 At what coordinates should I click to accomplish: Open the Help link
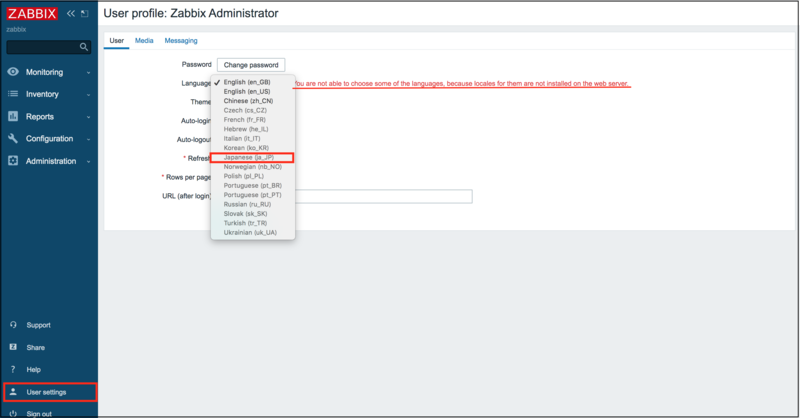tap(34, 370)
